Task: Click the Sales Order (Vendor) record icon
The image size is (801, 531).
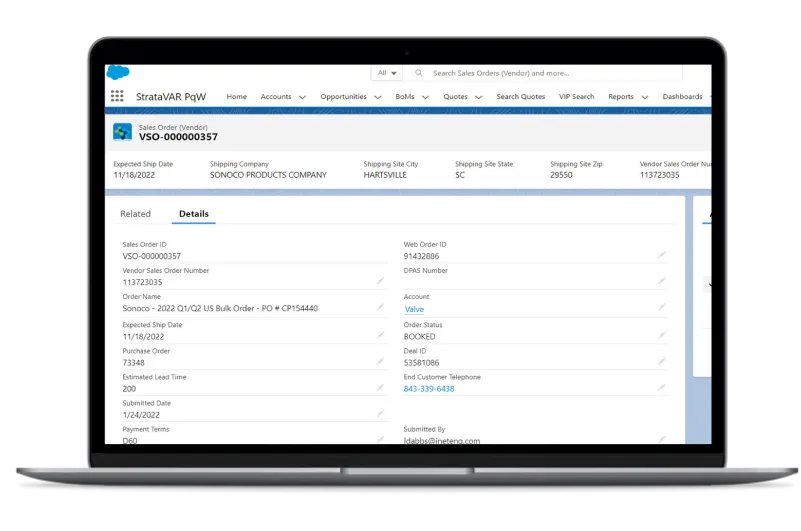Action: point(123,132)
